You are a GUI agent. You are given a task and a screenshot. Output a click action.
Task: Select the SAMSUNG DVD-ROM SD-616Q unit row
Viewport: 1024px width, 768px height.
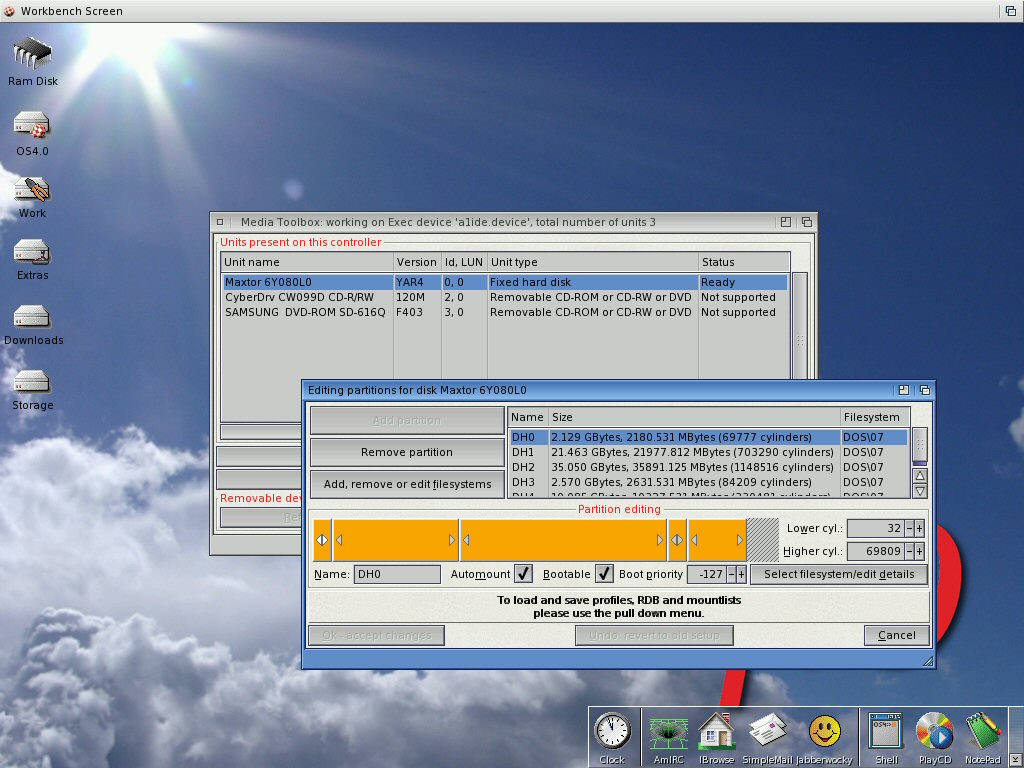505,312
